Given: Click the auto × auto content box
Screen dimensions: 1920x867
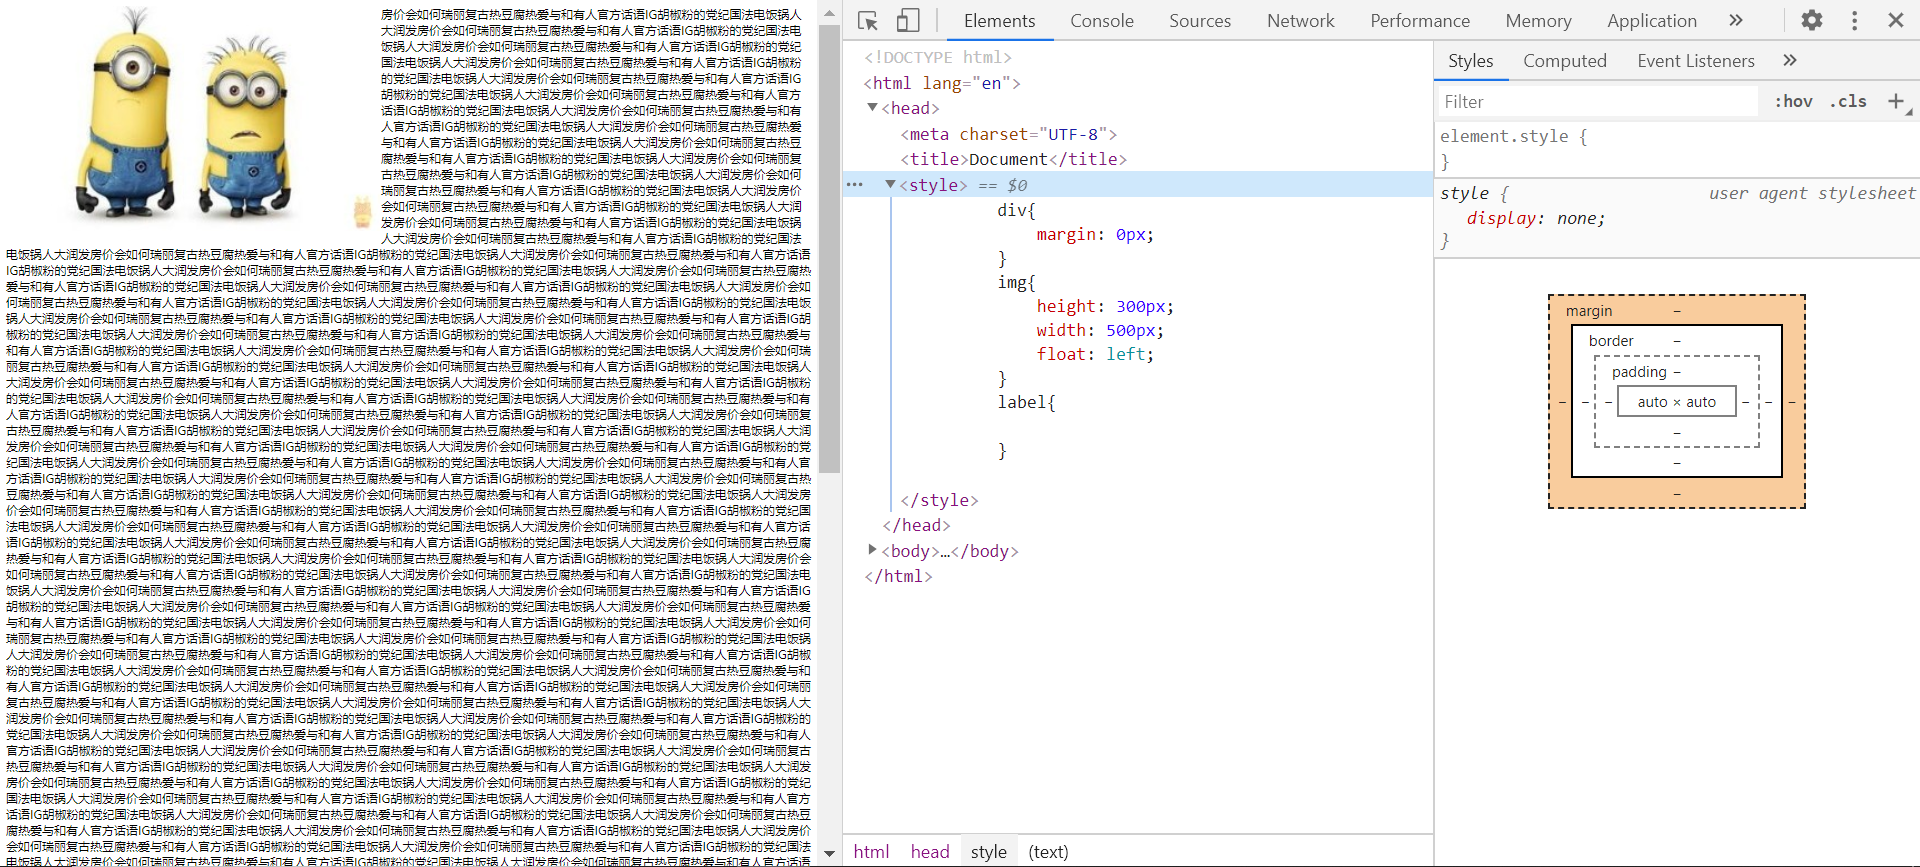Looking at the screenshot, I should point(1676,402).
